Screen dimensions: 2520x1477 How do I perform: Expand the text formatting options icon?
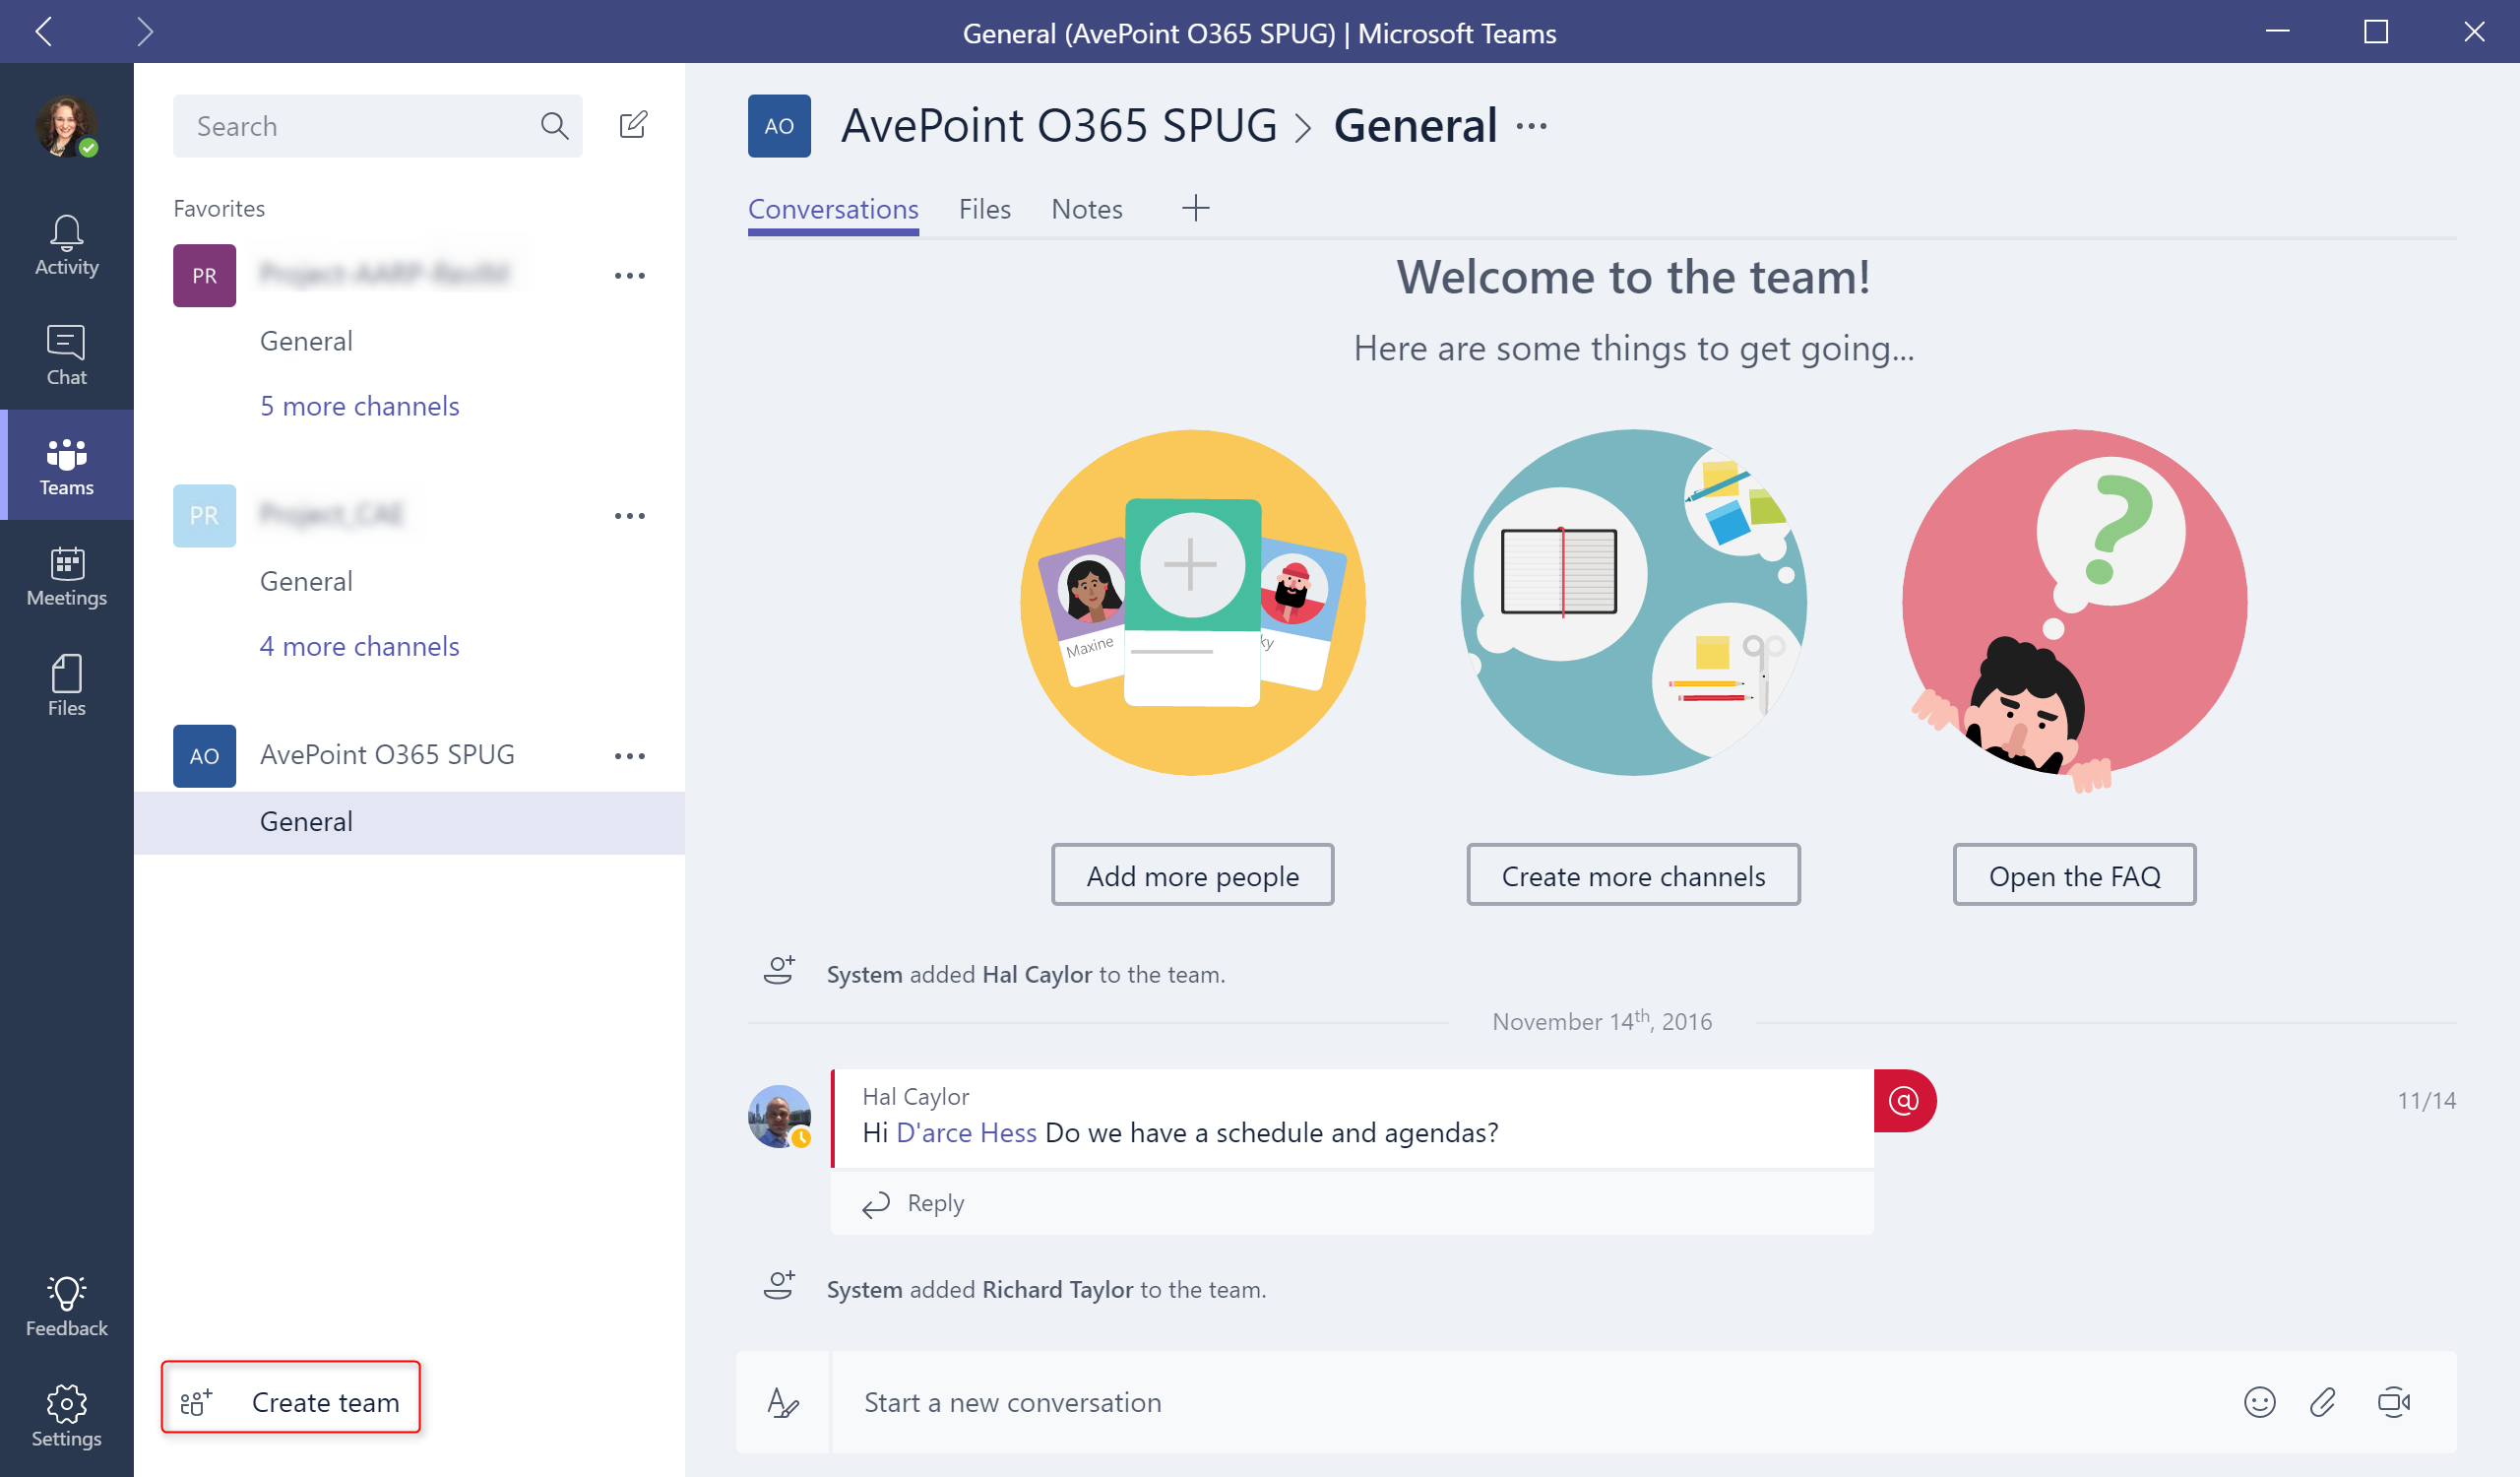pyautogui.click(x=783, y=1402)
